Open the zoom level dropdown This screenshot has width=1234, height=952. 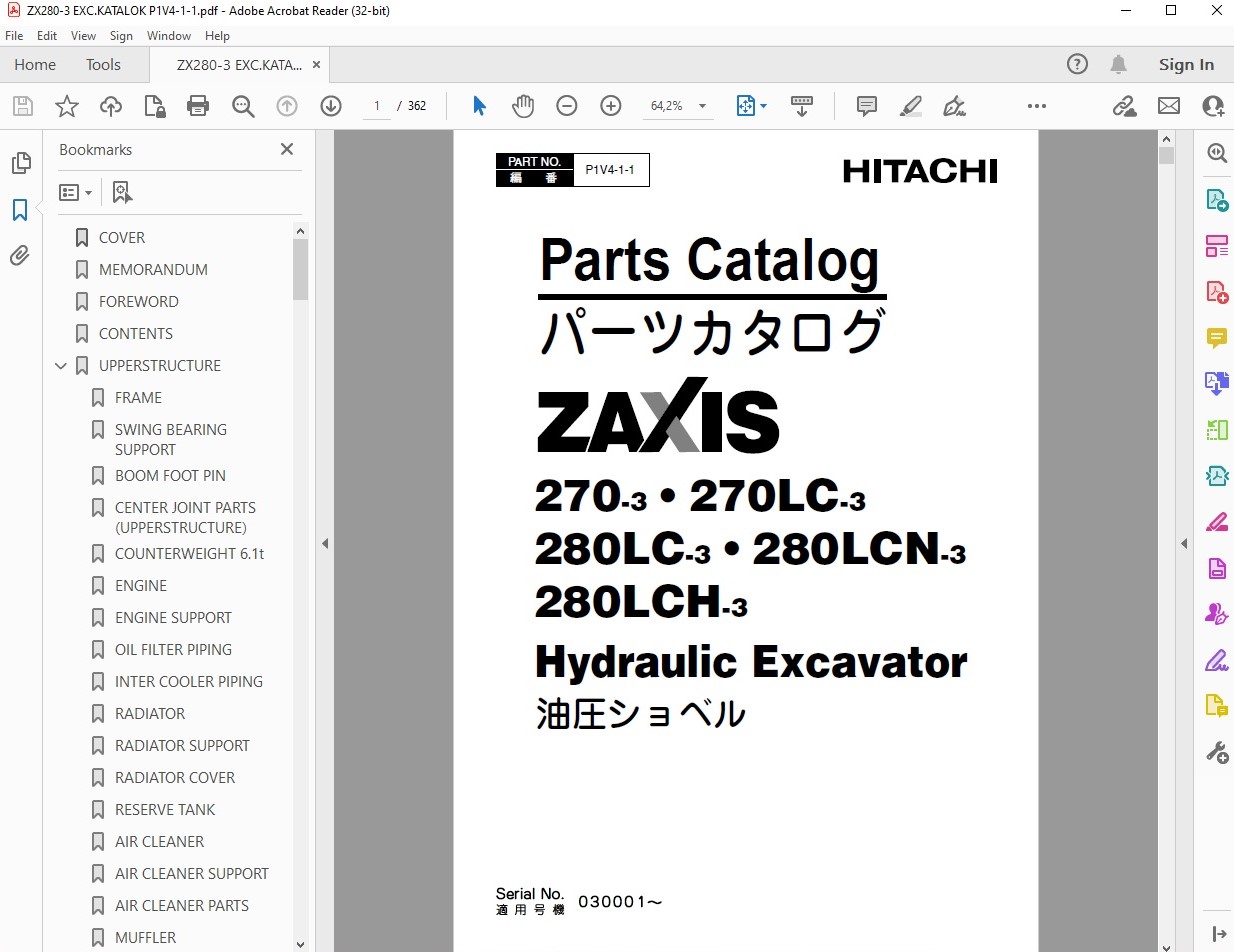click(703, 106)
